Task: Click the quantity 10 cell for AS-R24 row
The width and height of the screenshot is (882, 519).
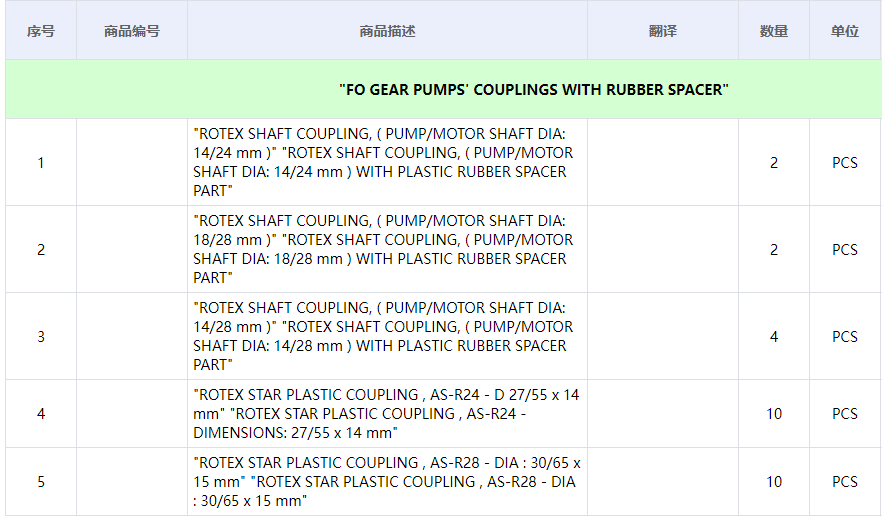Action: 774,413
